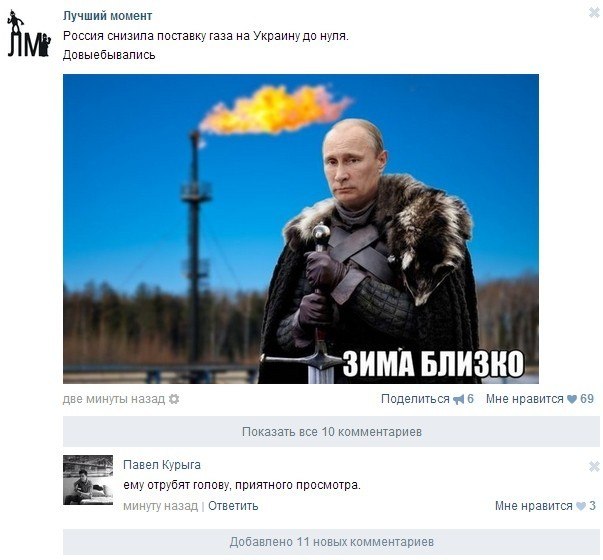Expand Показать все 10 комментариев

[x=331, y=432]
